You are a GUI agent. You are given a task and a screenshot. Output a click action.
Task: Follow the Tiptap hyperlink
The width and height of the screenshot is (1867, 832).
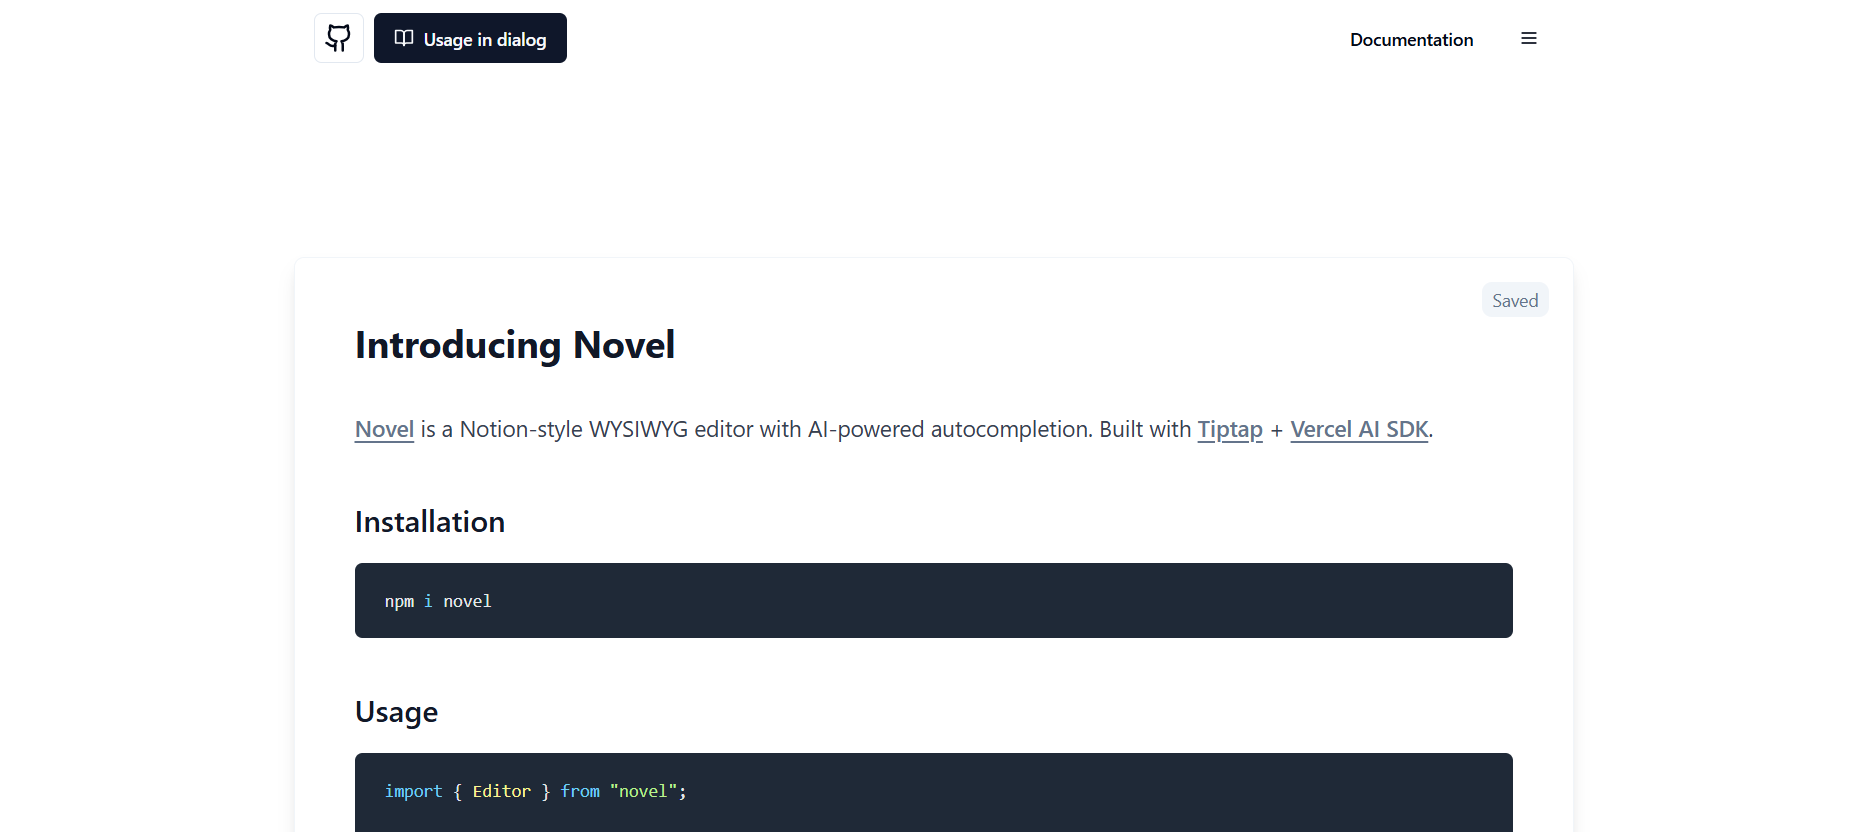(1230, 429)
